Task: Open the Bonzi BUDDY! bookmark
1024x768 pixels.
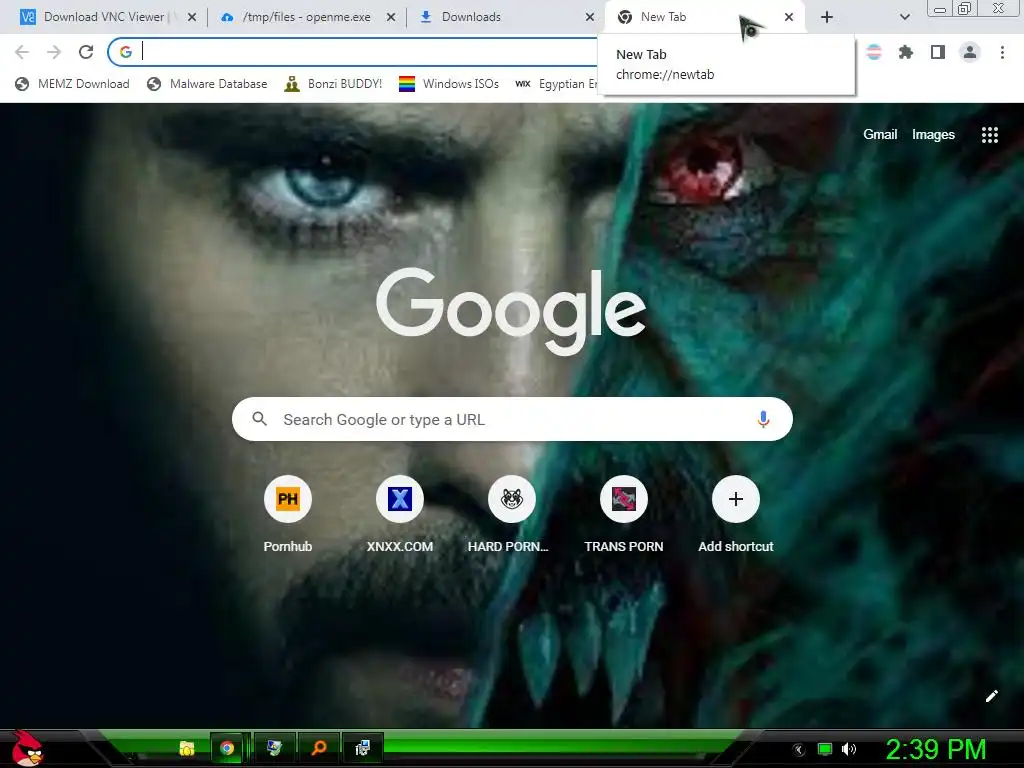Action: pyautogui.click(x=334, y=84)
